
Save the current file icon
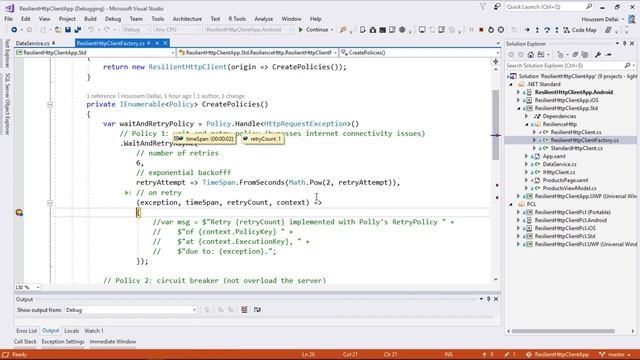[68, 30]
